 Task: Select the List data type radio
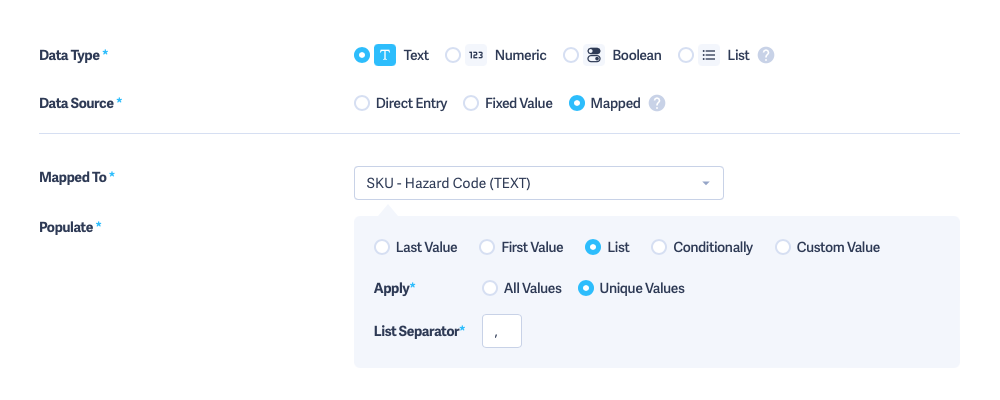[x=686, y=56]
